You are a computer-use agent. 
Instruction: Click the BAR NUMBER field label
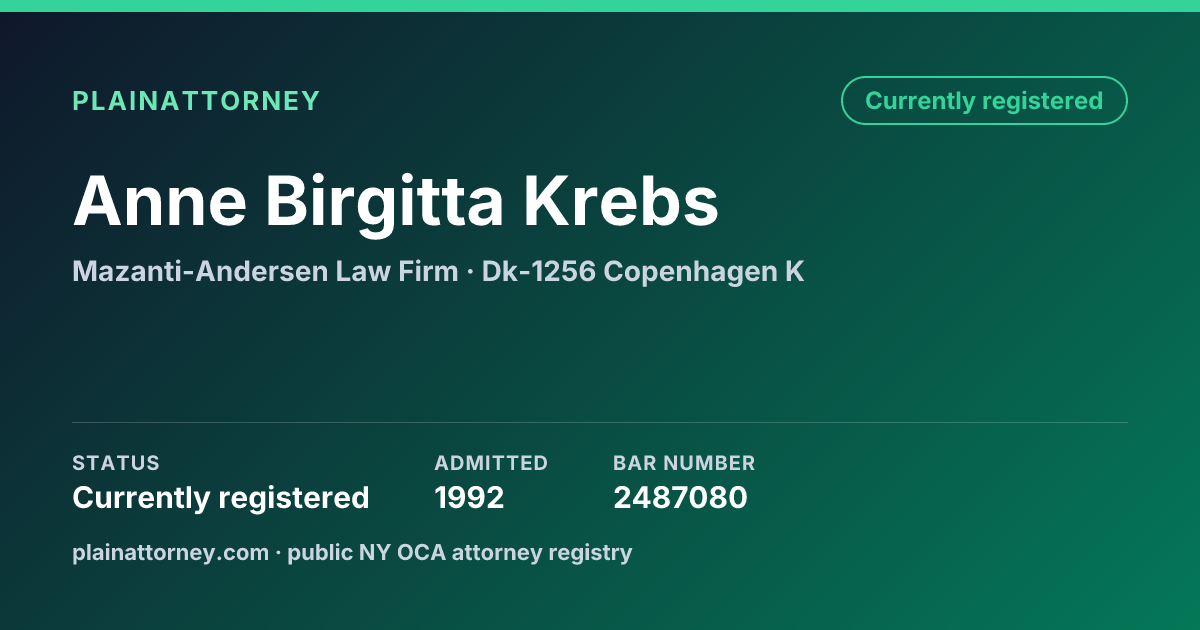684,463
